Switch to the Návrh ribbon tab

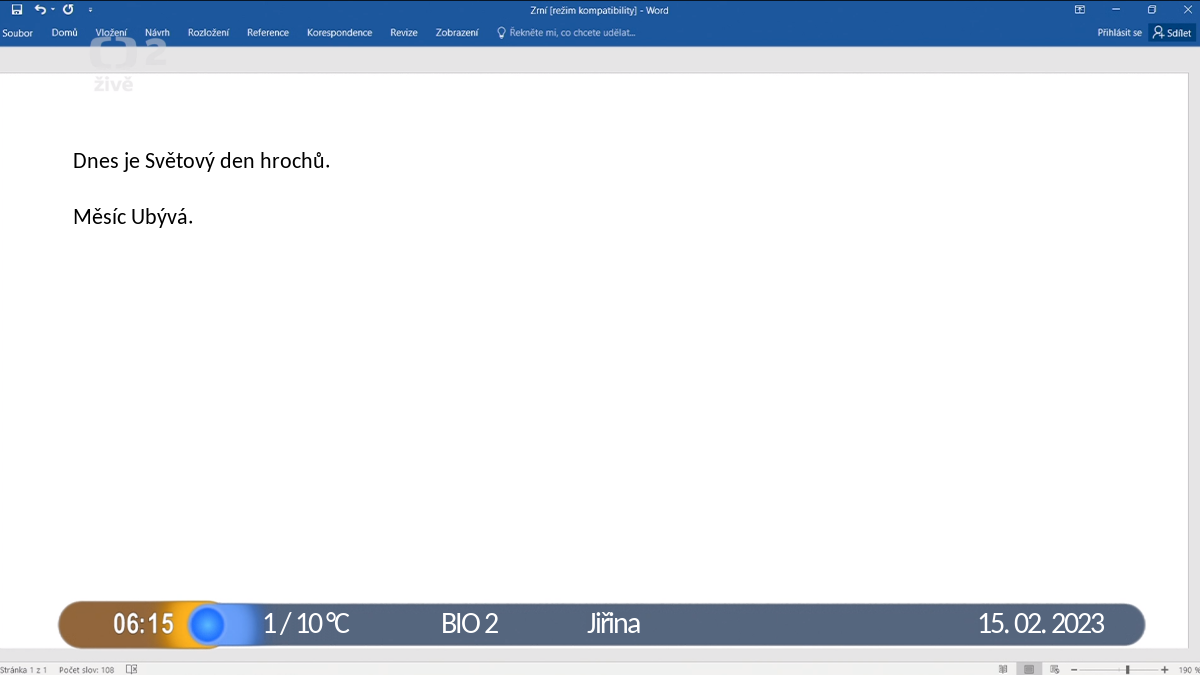[x=157, y=33]
